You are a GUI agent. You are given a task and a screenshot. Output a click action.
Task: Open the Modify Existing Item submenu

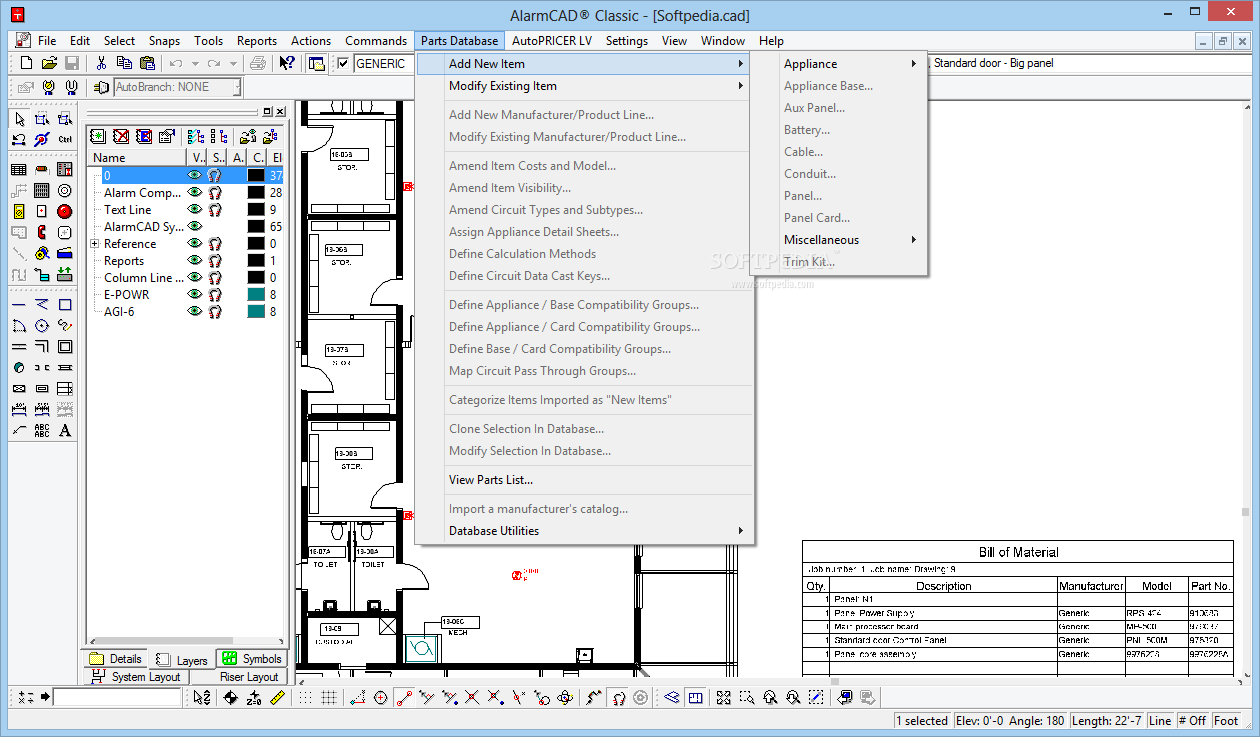coord(585,85)
